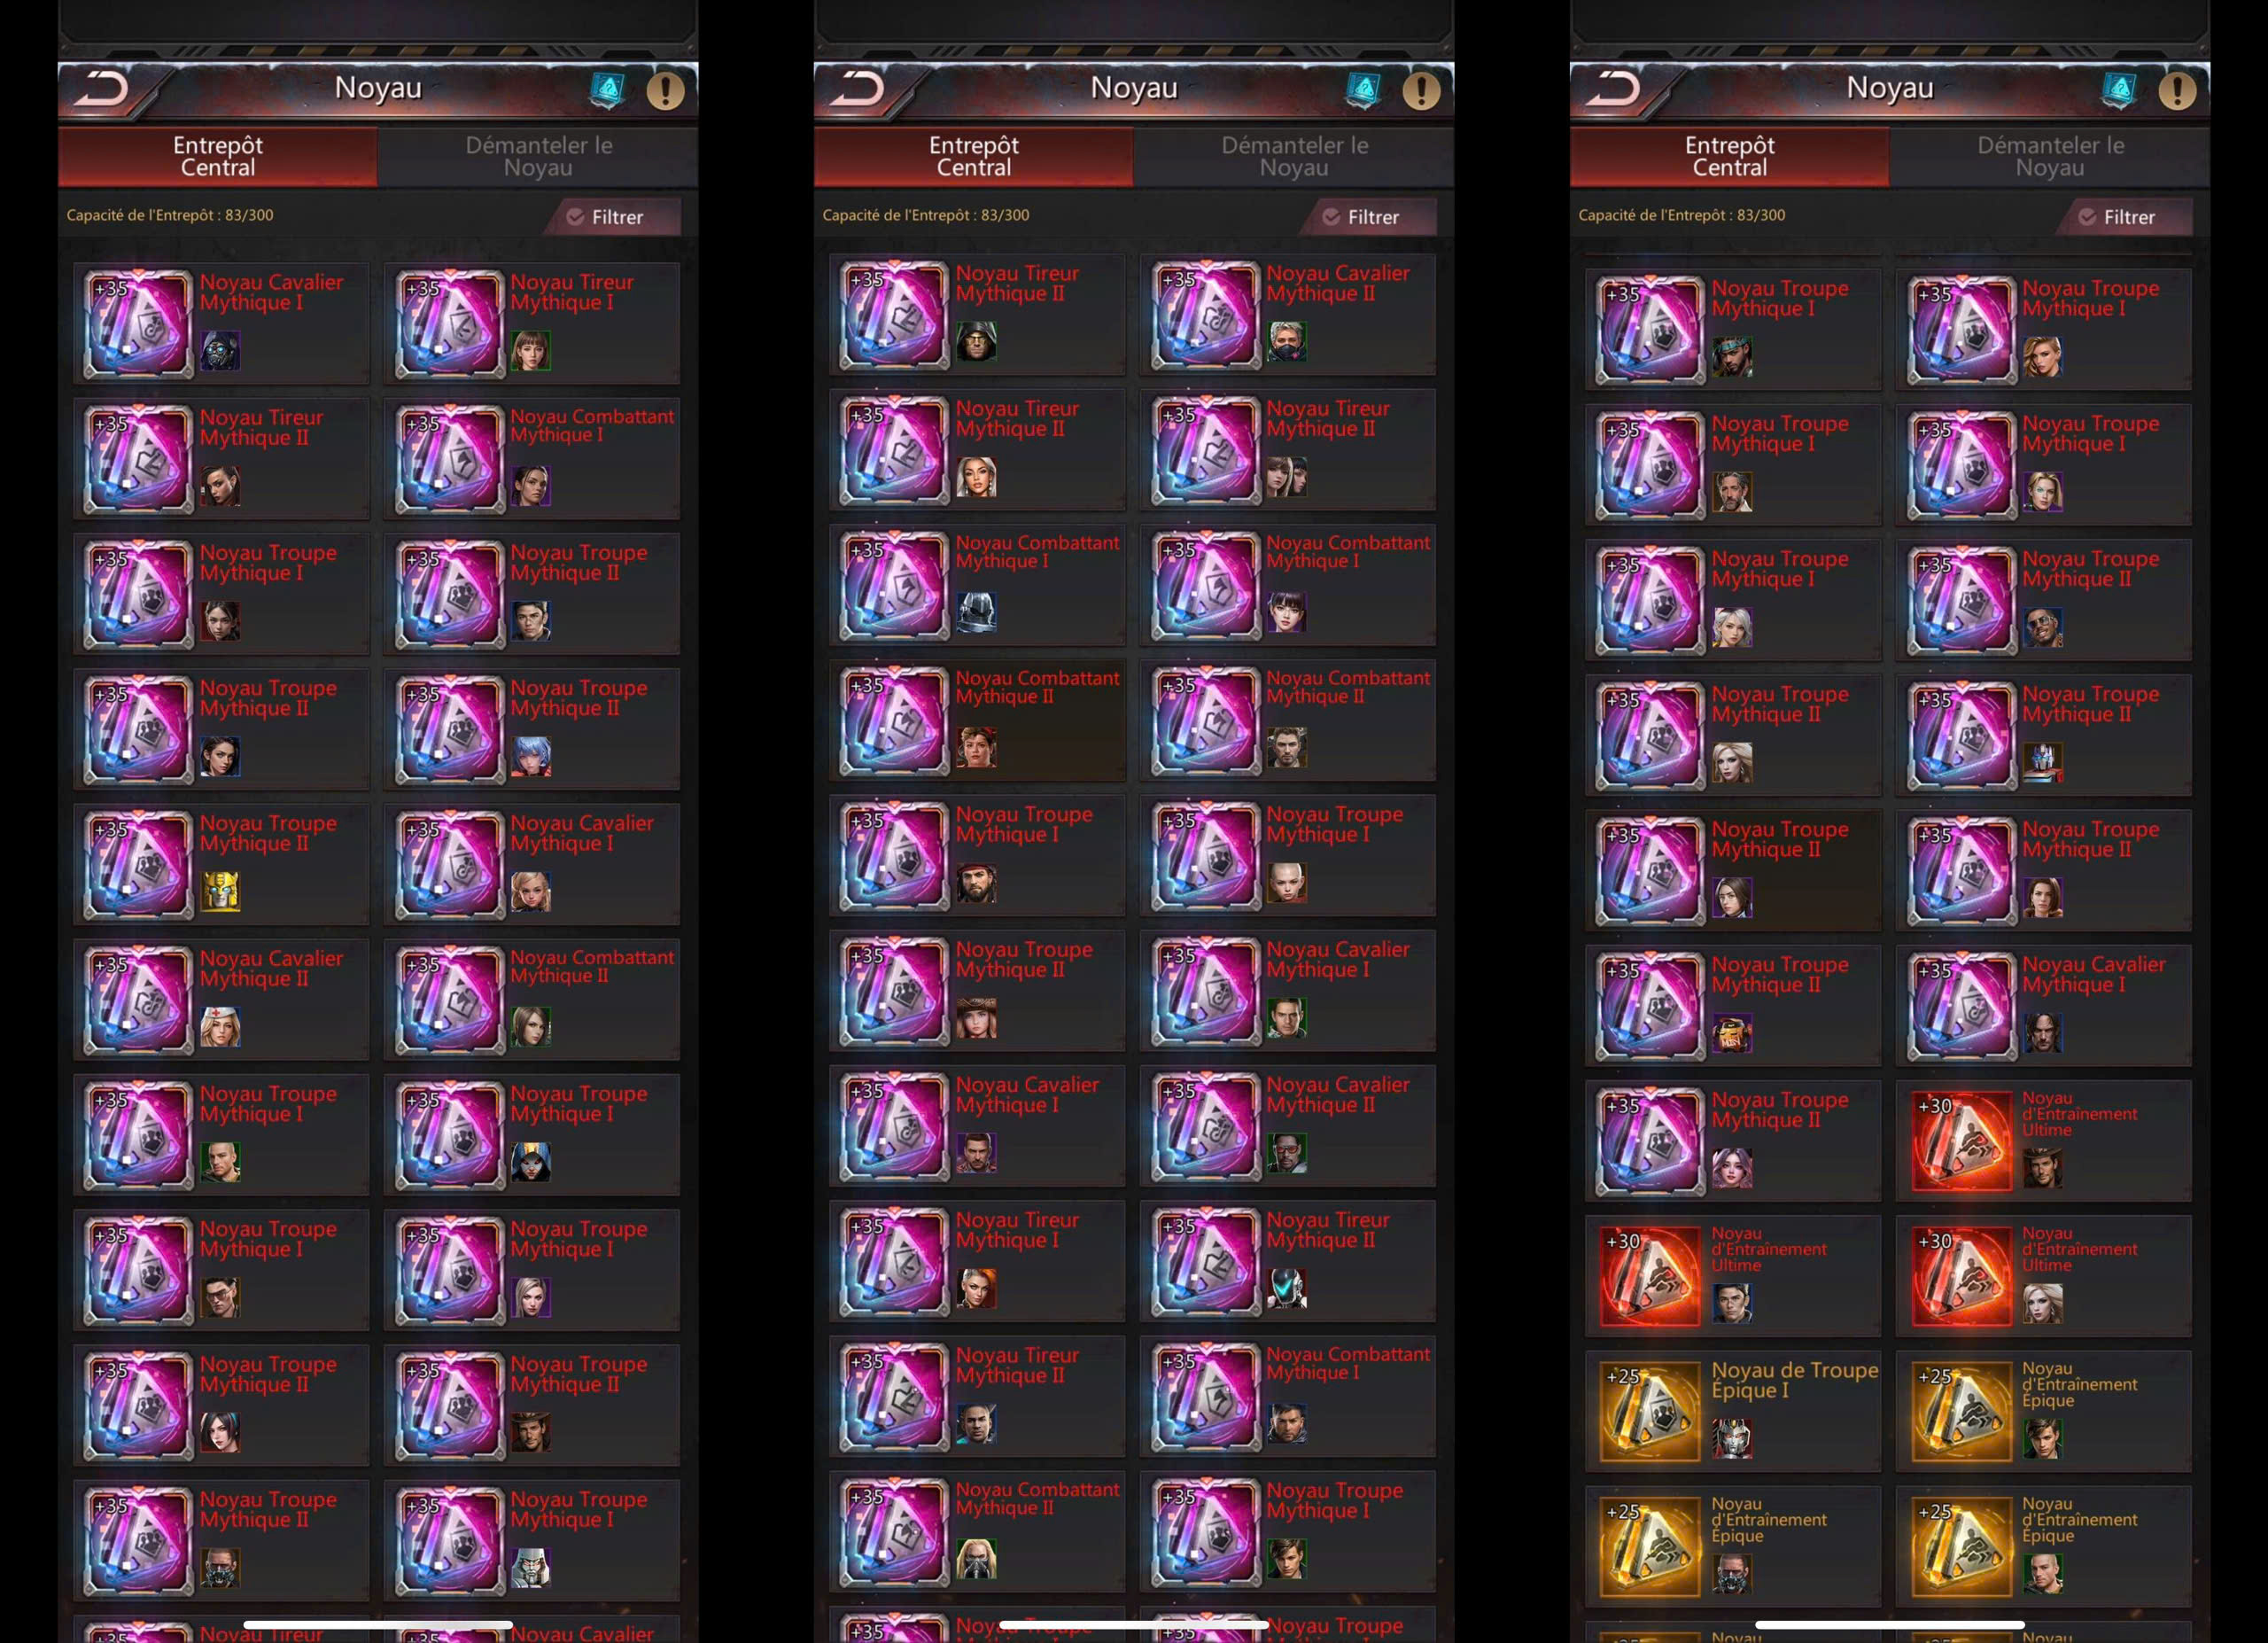The image size is (2268, 1643).
Task: Toggle the Filtrer checkmark in the middle screenshot
Action: 1331,217
